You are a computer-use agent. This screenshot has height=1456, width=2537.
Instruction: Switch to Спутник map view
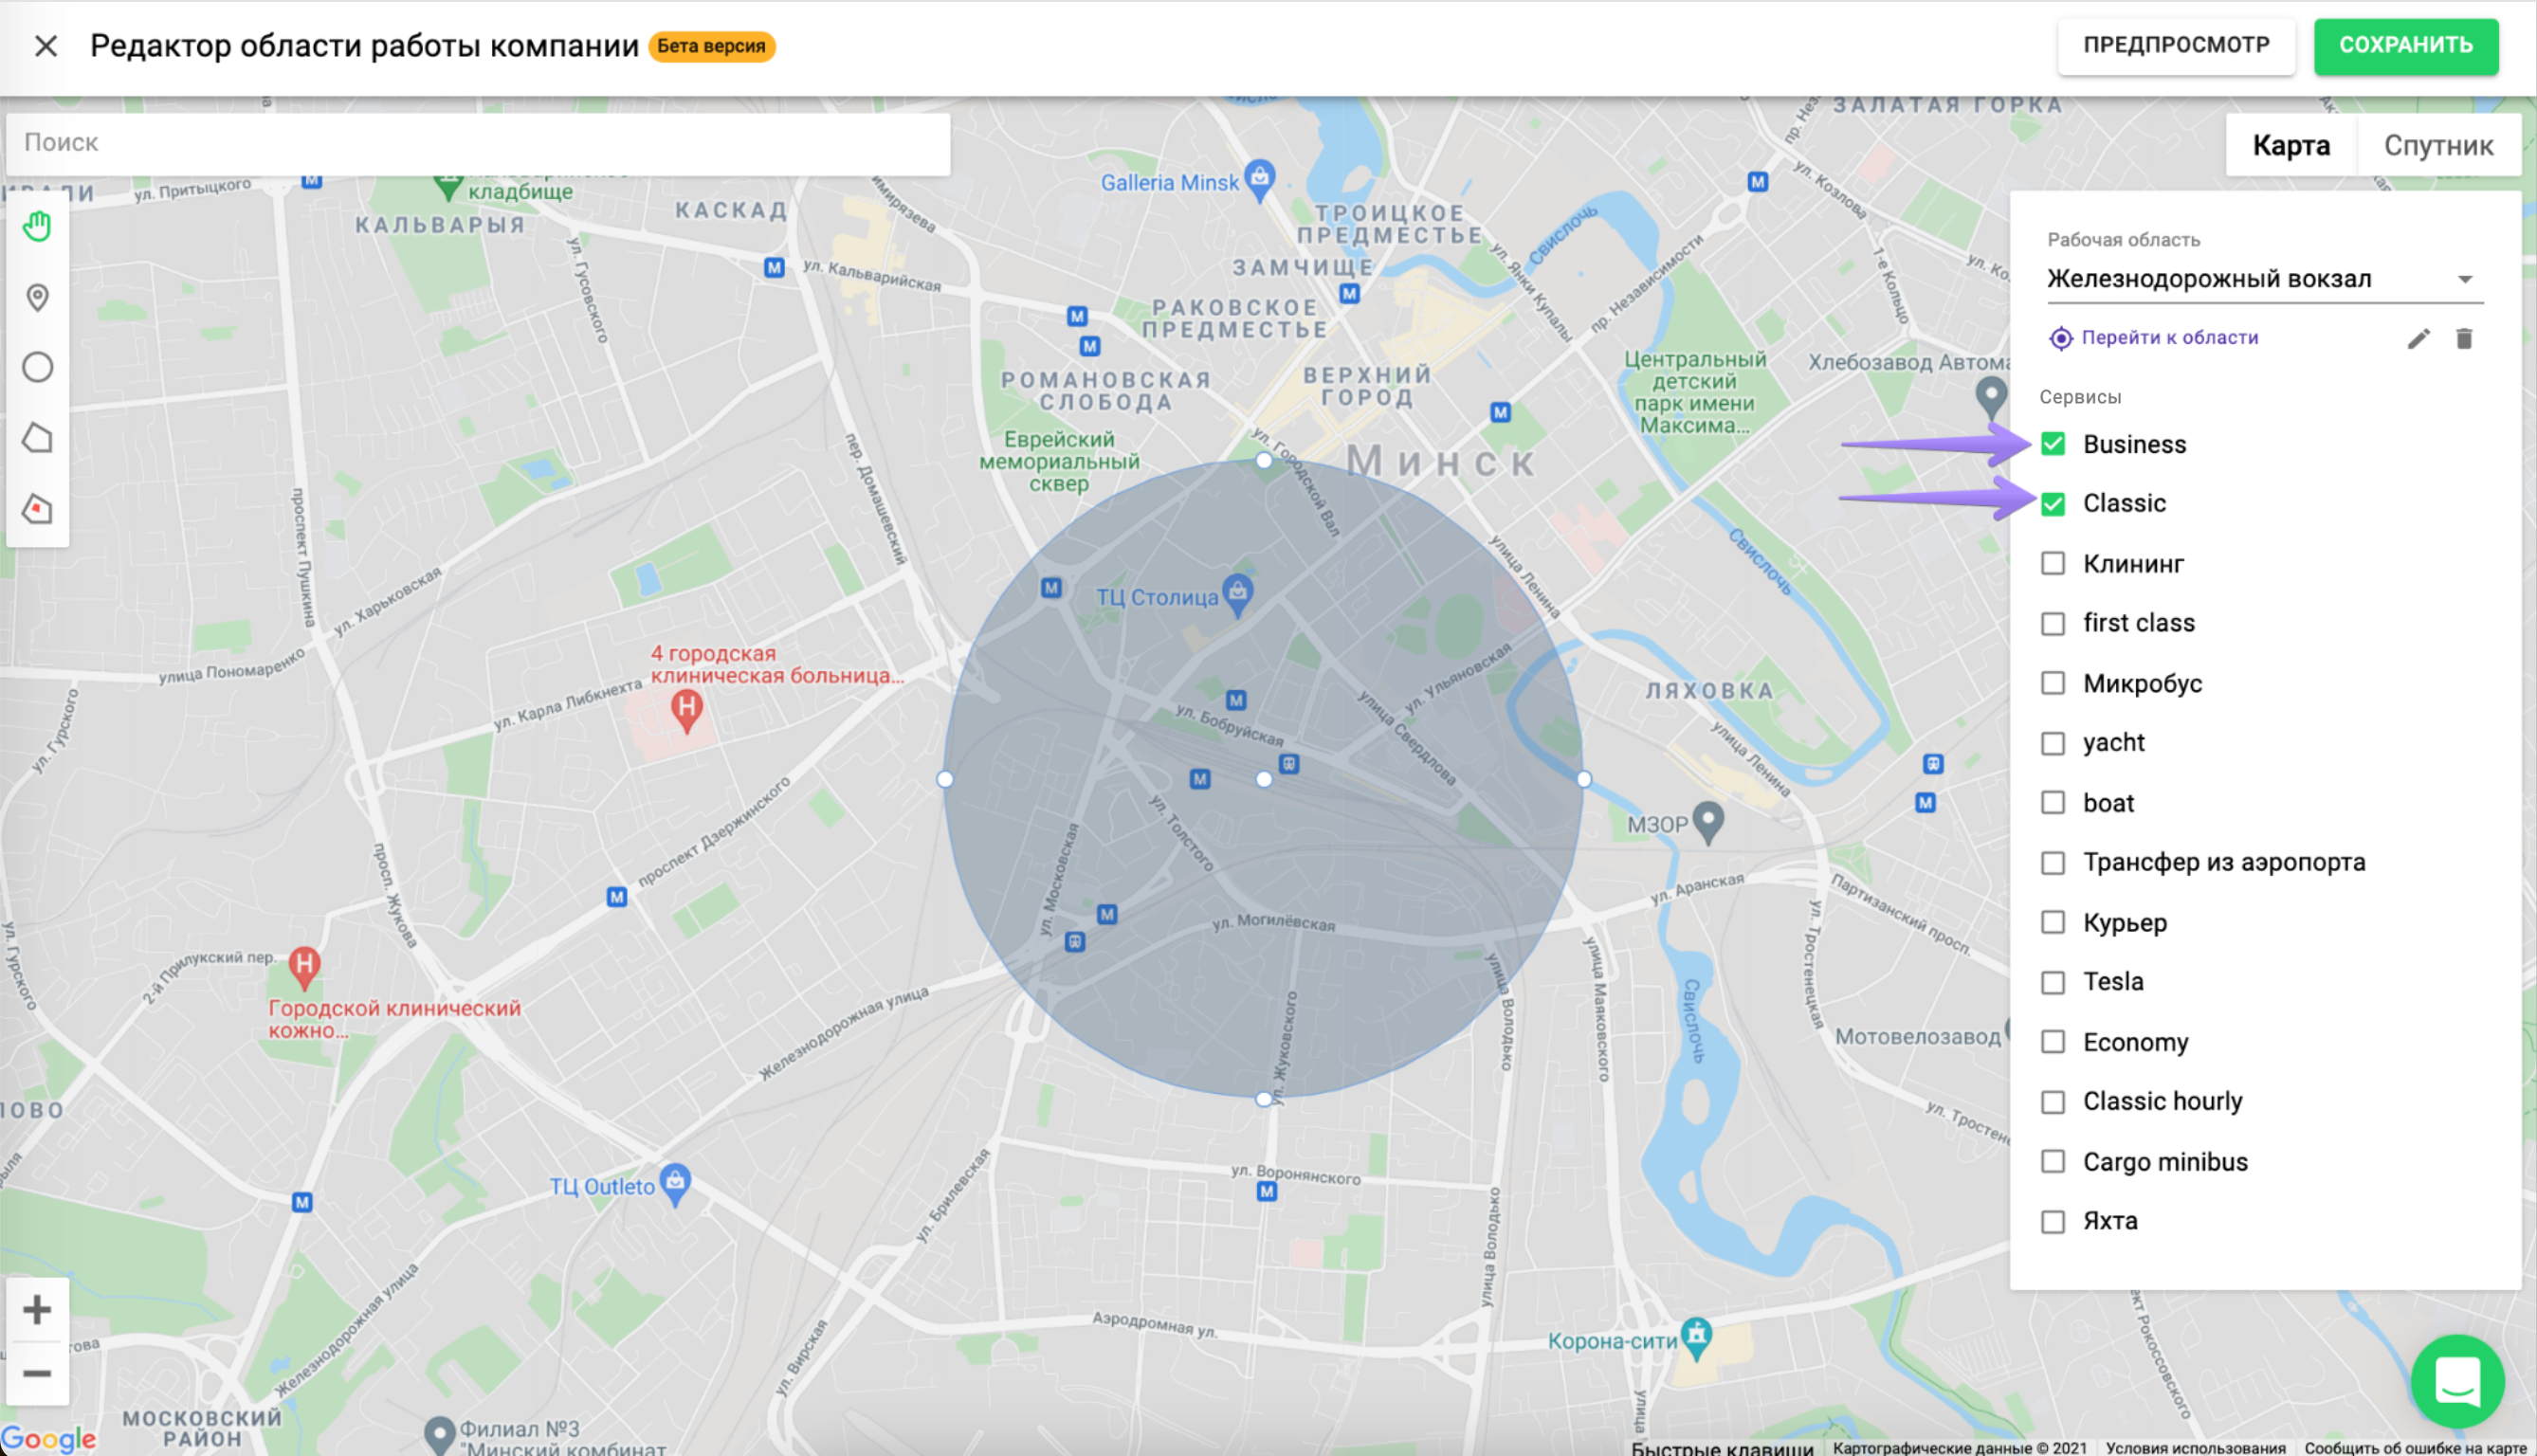[2438, 146]
